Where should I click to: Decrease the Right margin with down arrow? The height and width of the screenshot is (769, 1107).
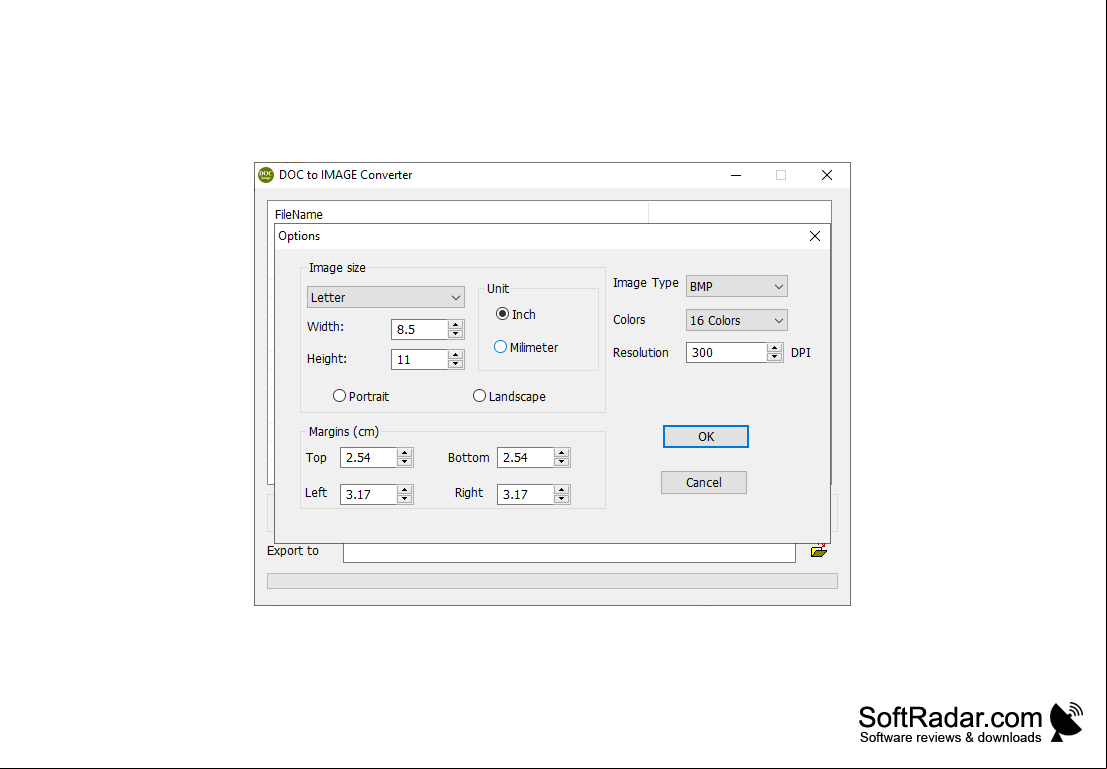click(561, 499)
